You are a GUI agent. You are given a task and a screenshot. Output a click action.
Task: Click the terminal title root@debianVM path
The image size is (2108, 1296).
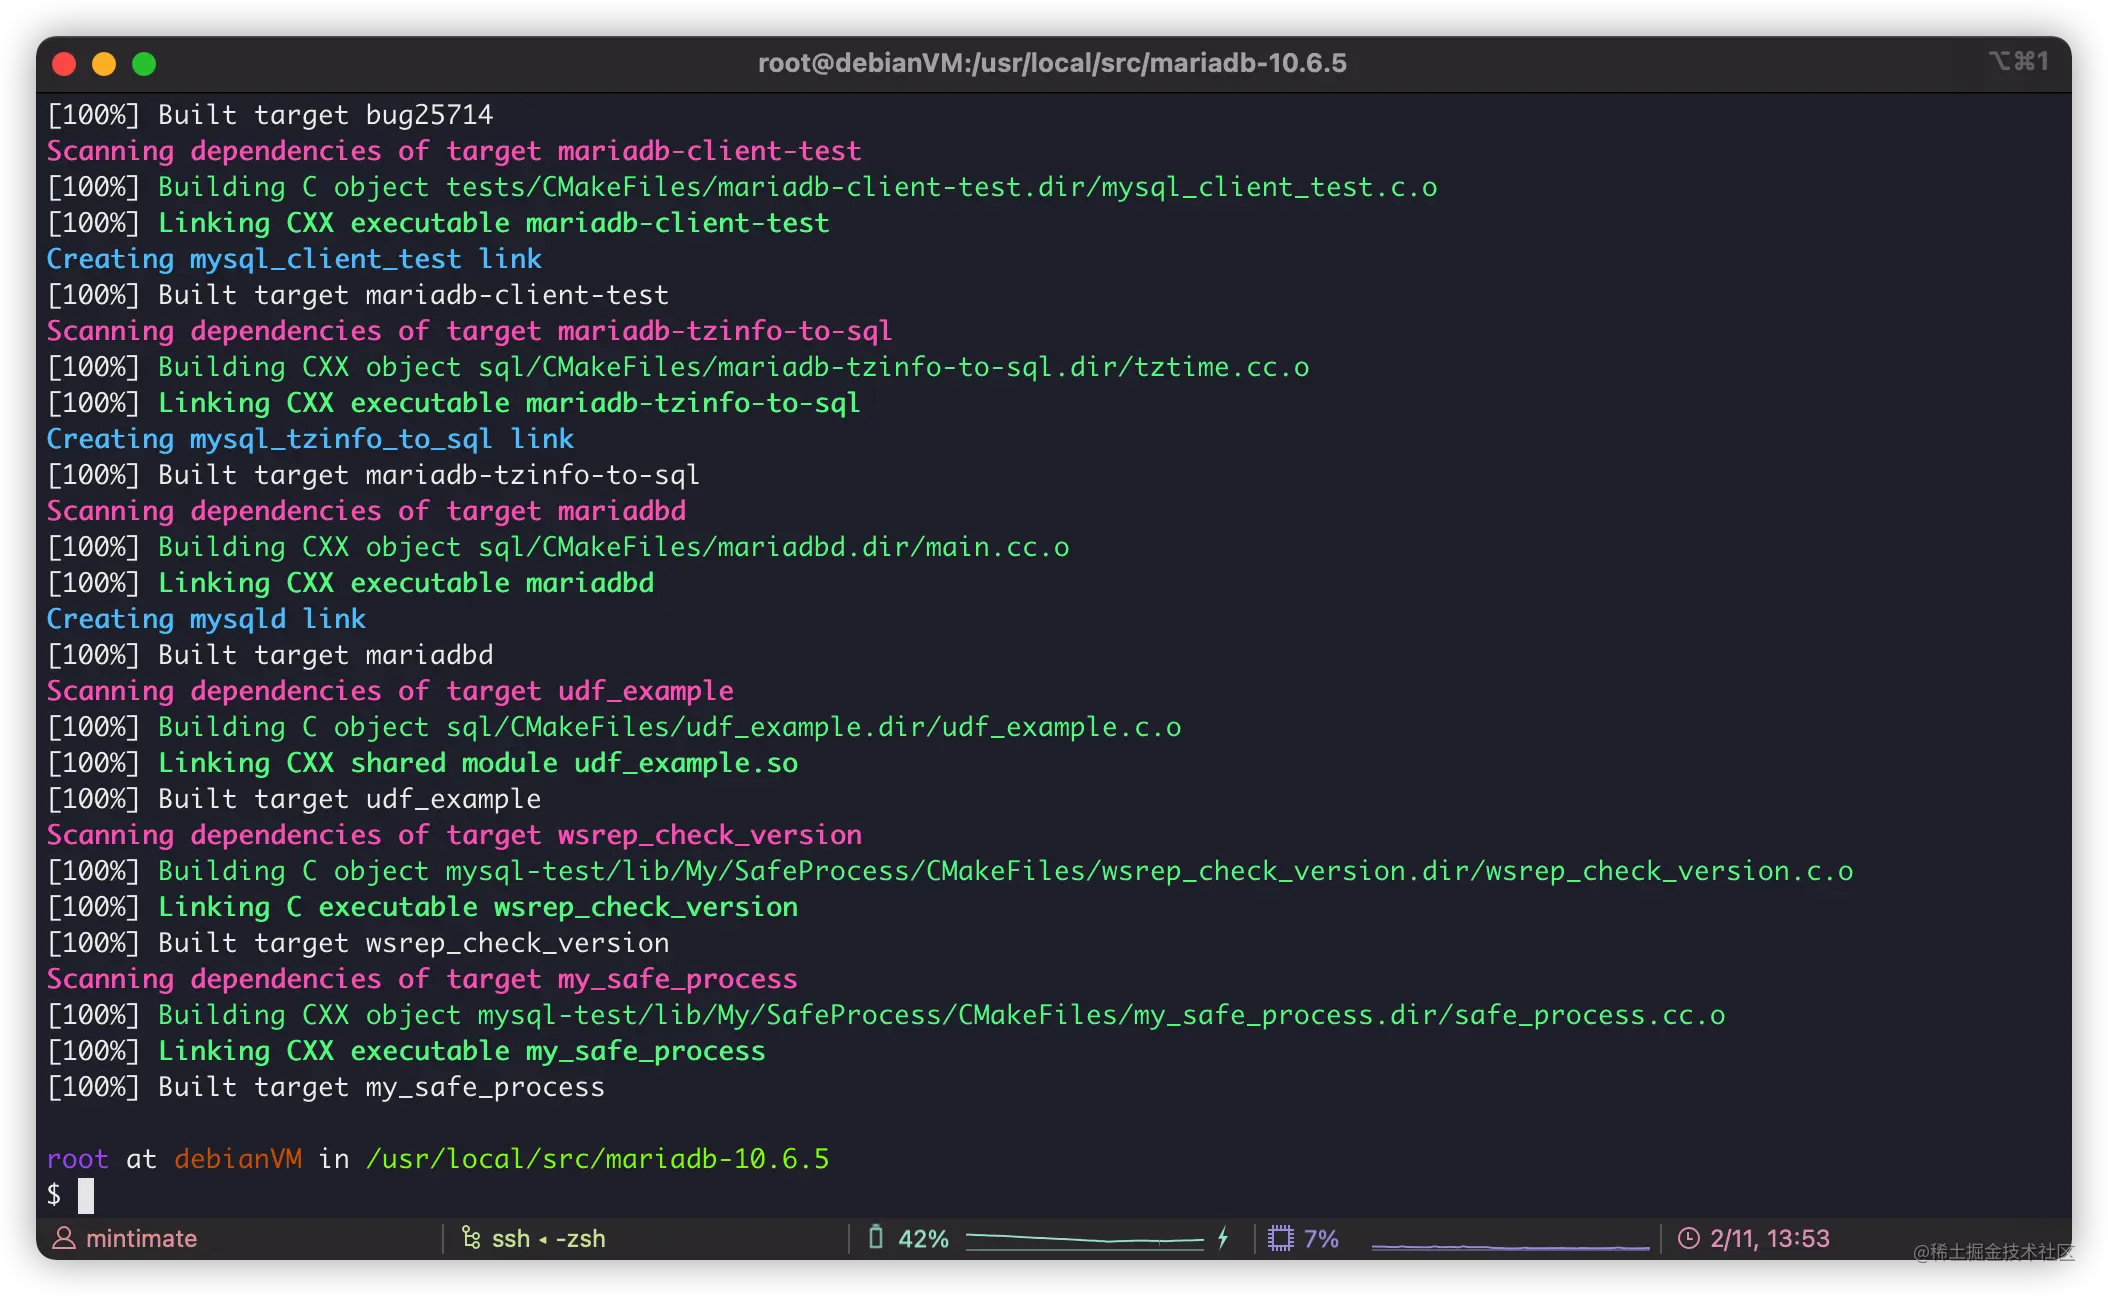[x=1052, y=63]
